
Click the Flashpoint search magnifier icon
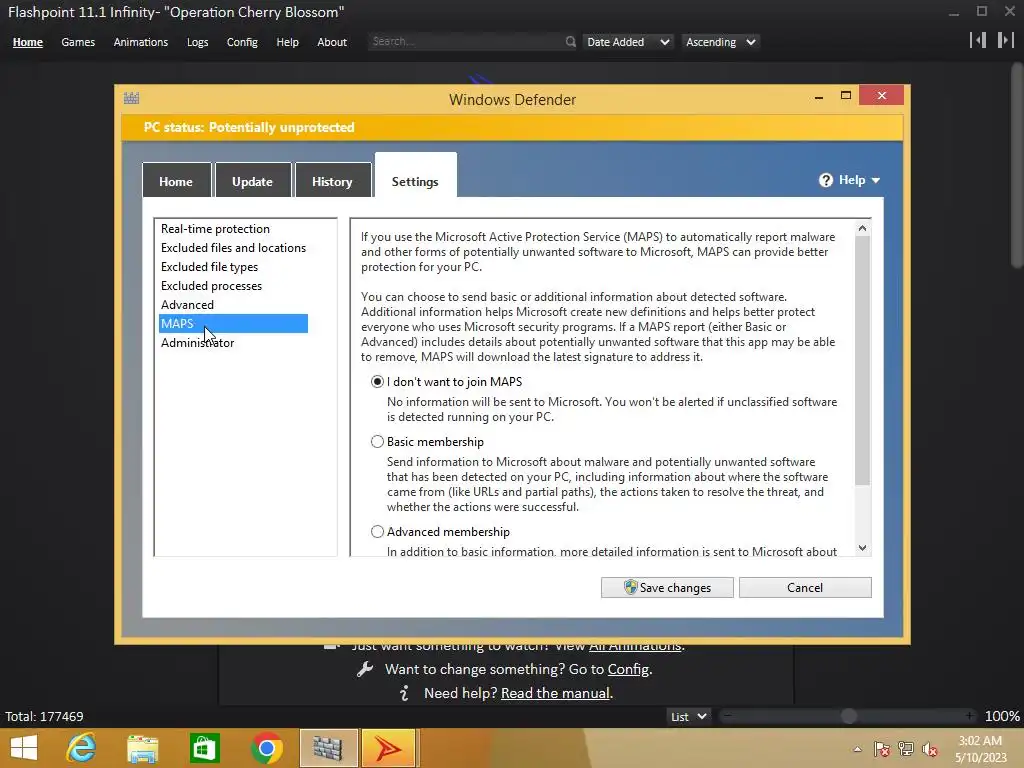click(570, 42)
